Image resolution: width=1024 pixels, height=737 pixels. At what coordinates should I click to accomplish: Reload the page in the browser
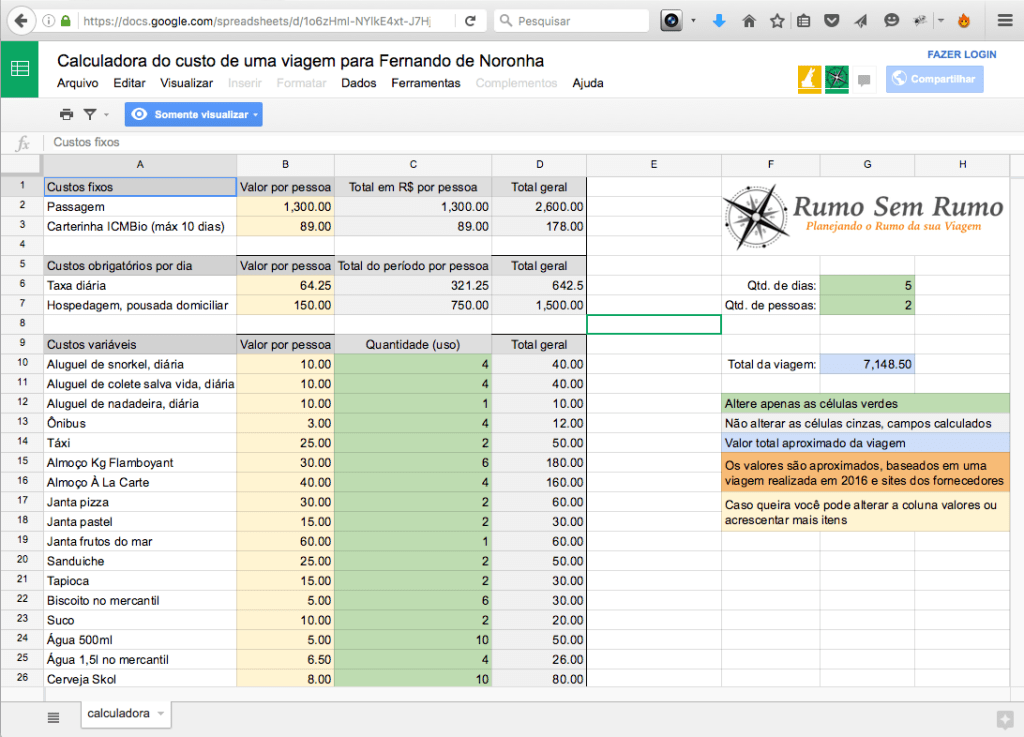(x=470, y=20)
